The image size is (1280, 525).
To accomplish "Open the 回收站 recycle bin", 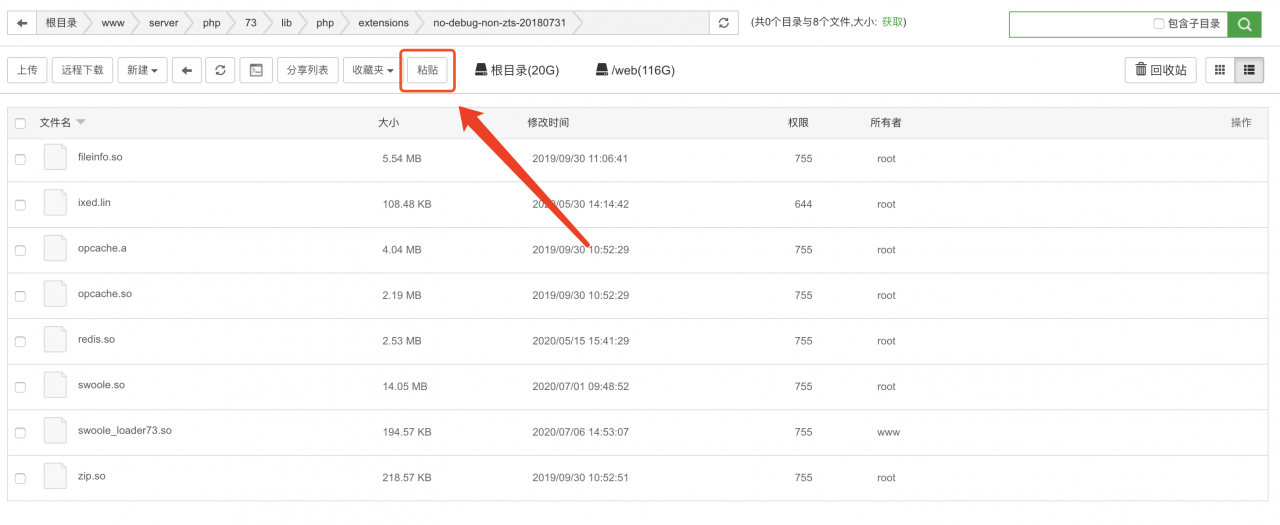I will tap(1160, 70).
